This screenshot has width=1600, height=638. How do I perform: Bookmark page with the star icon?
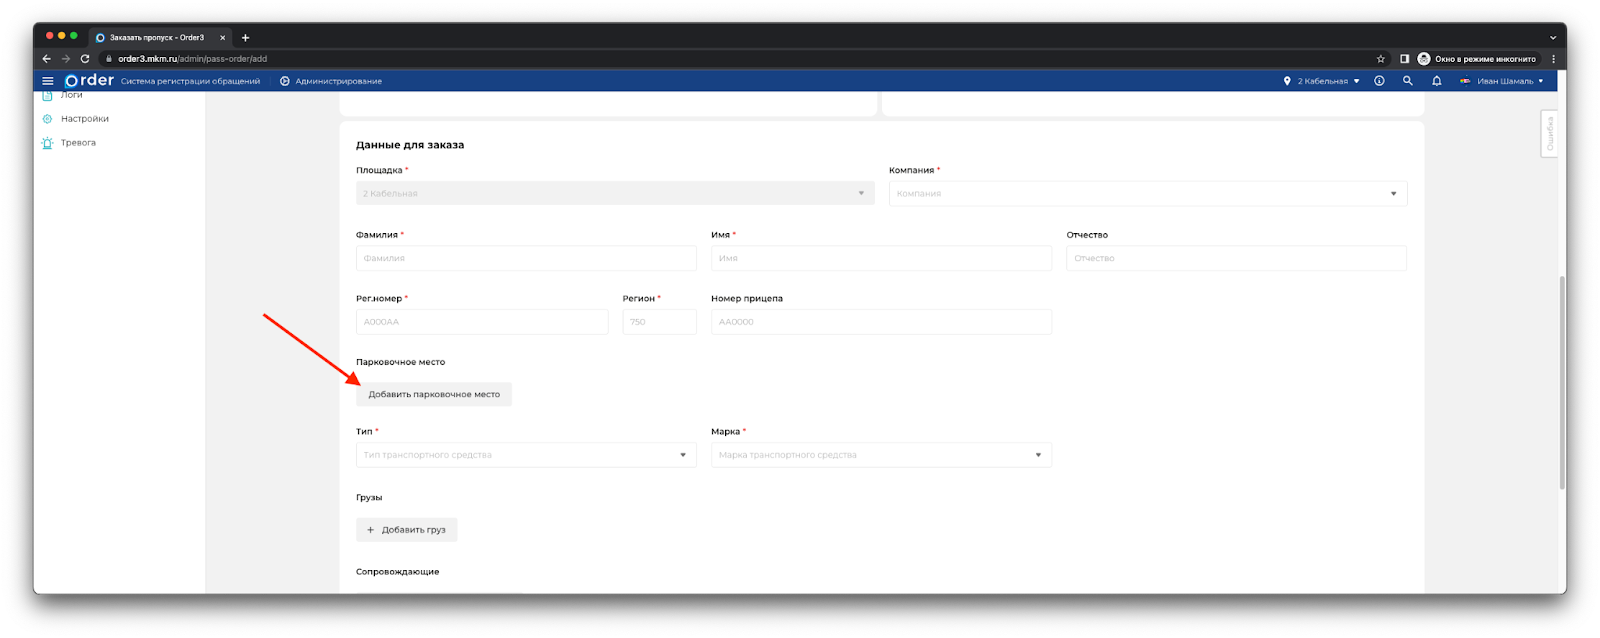click(x=1381, y=59)
